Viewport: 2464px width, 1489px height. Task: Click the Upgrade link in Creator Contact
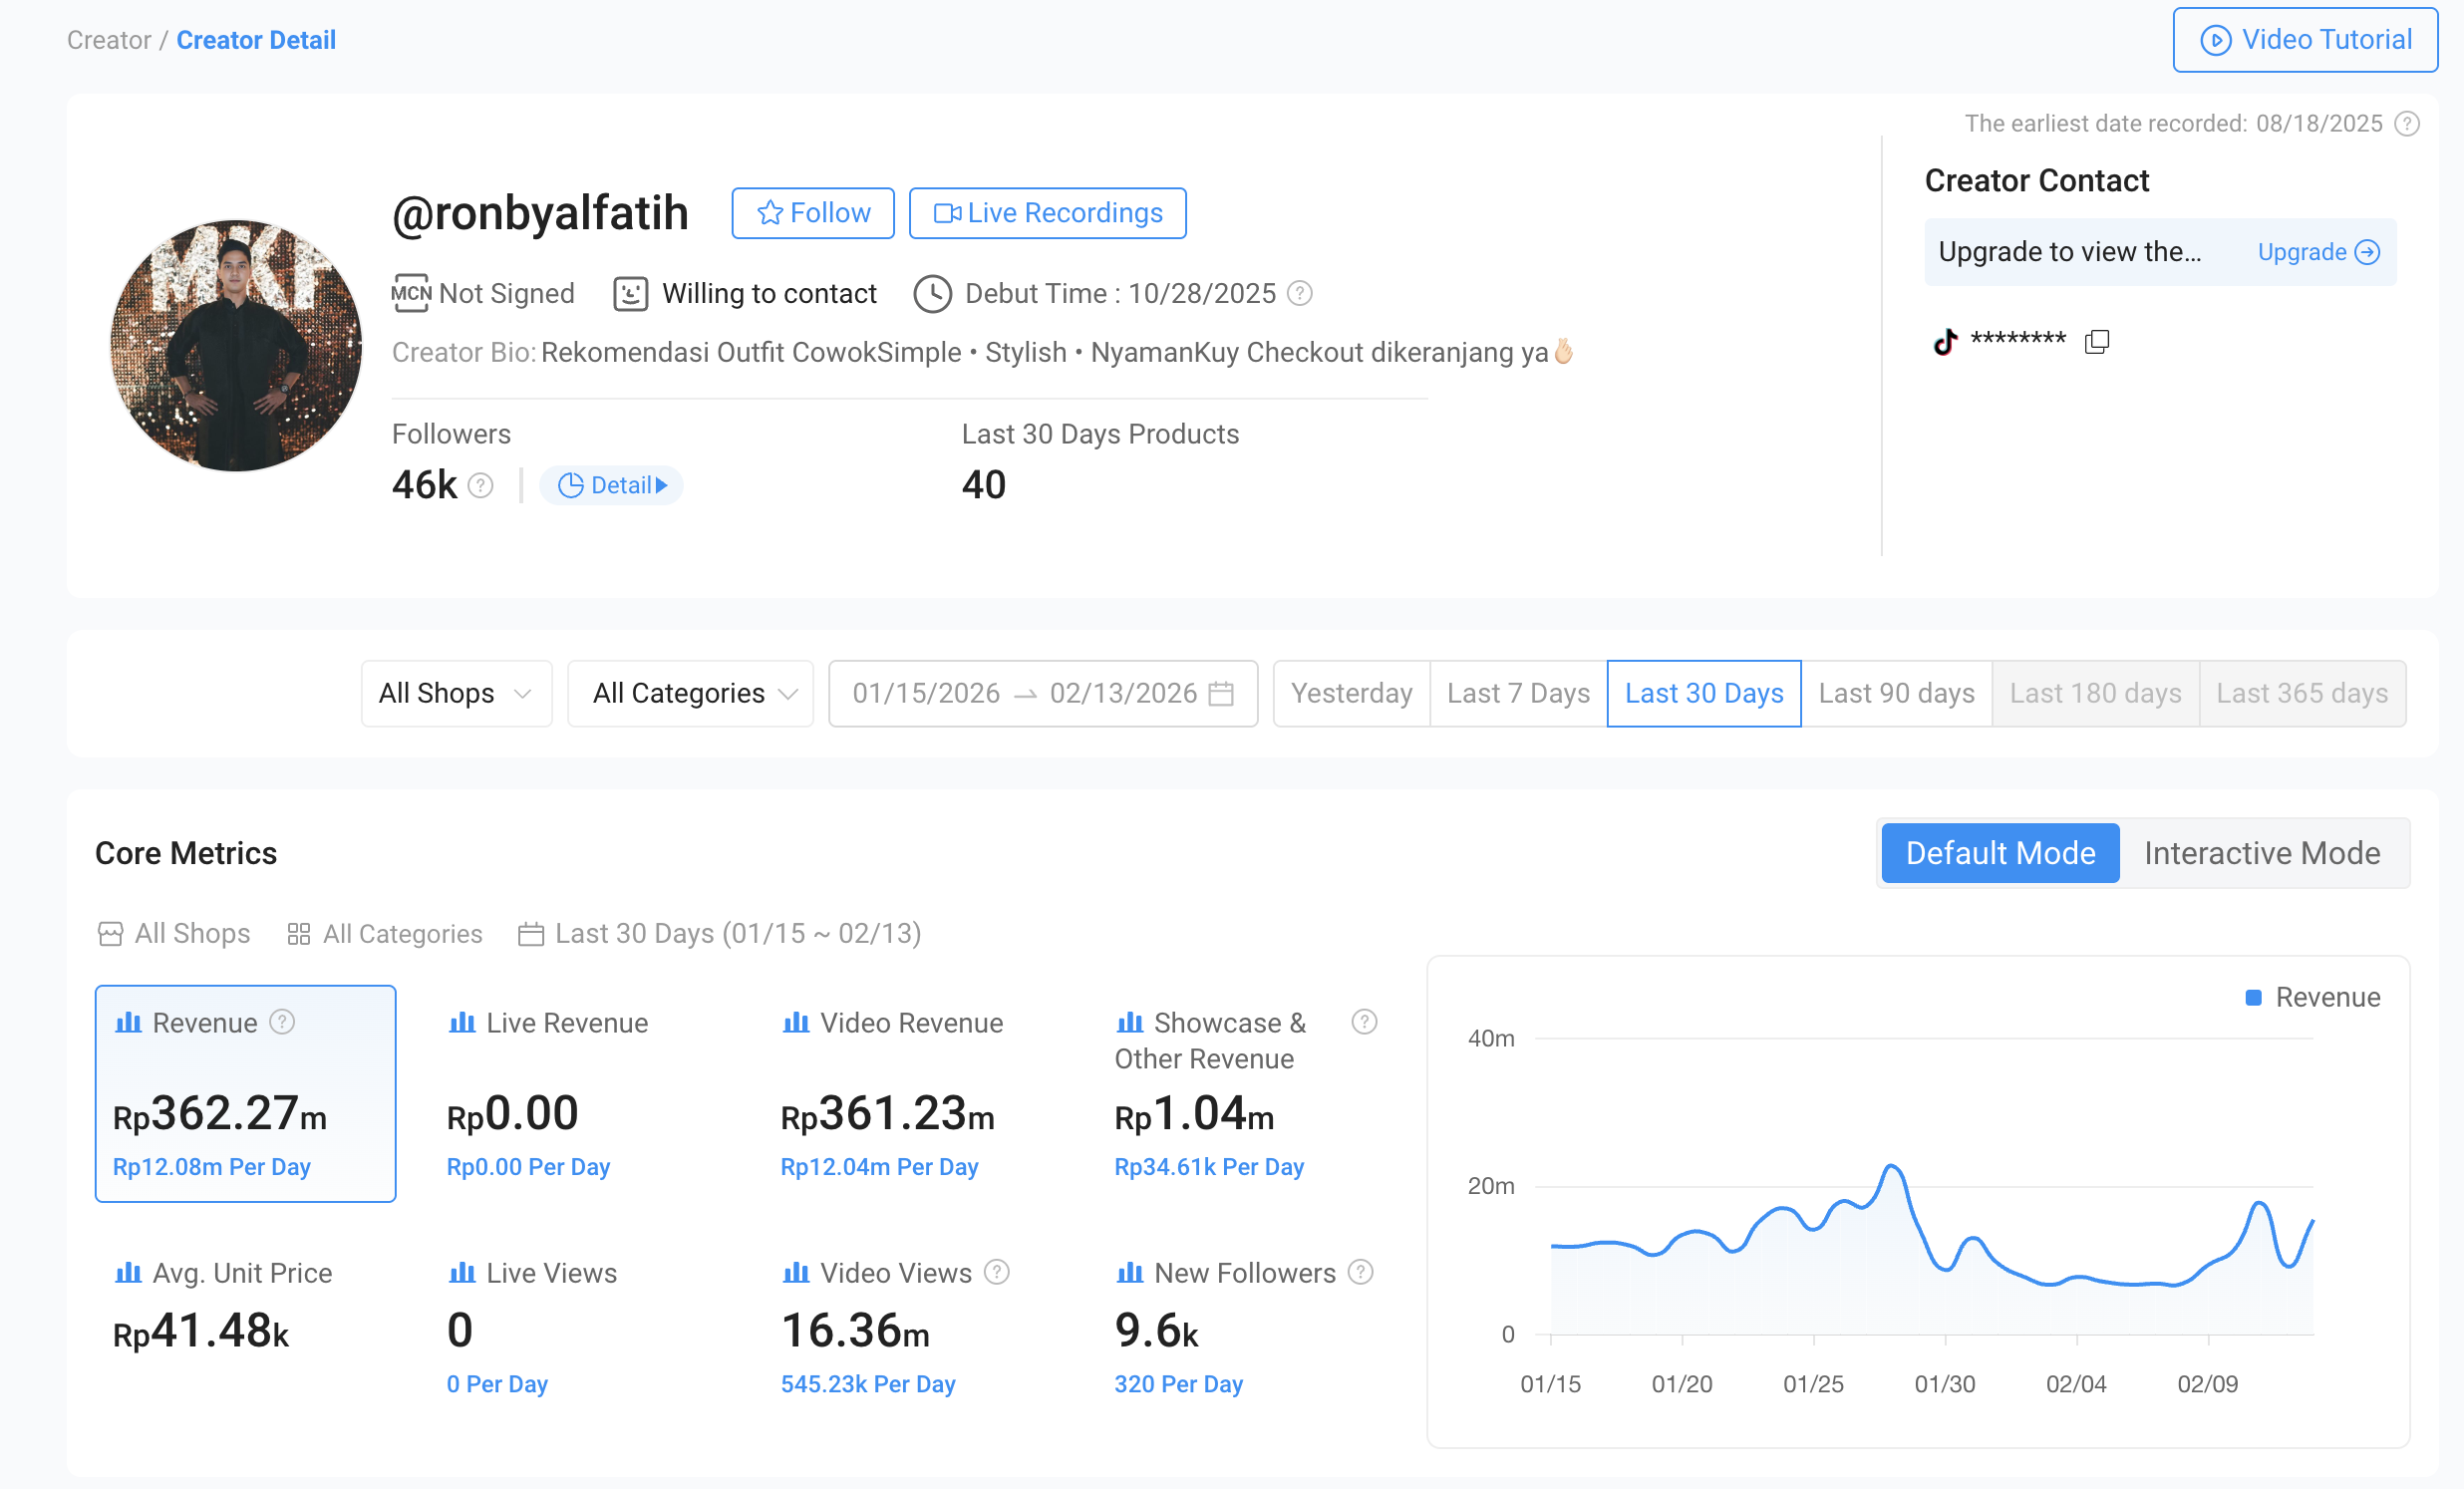[x=2303, y=252]
